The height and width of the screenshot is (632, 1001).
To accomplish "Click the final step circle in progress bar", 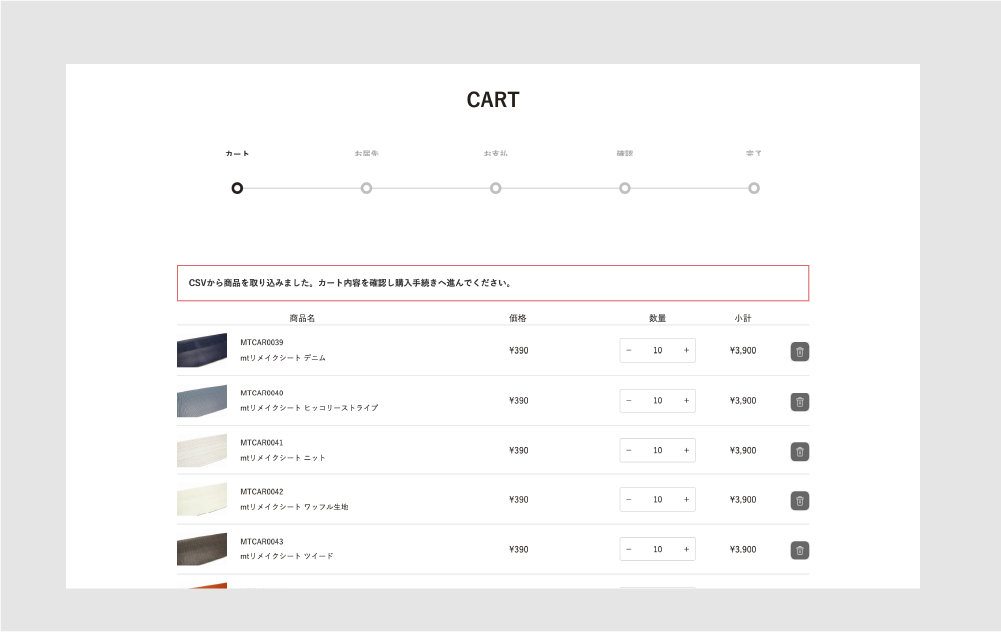I will pos(754,188).
